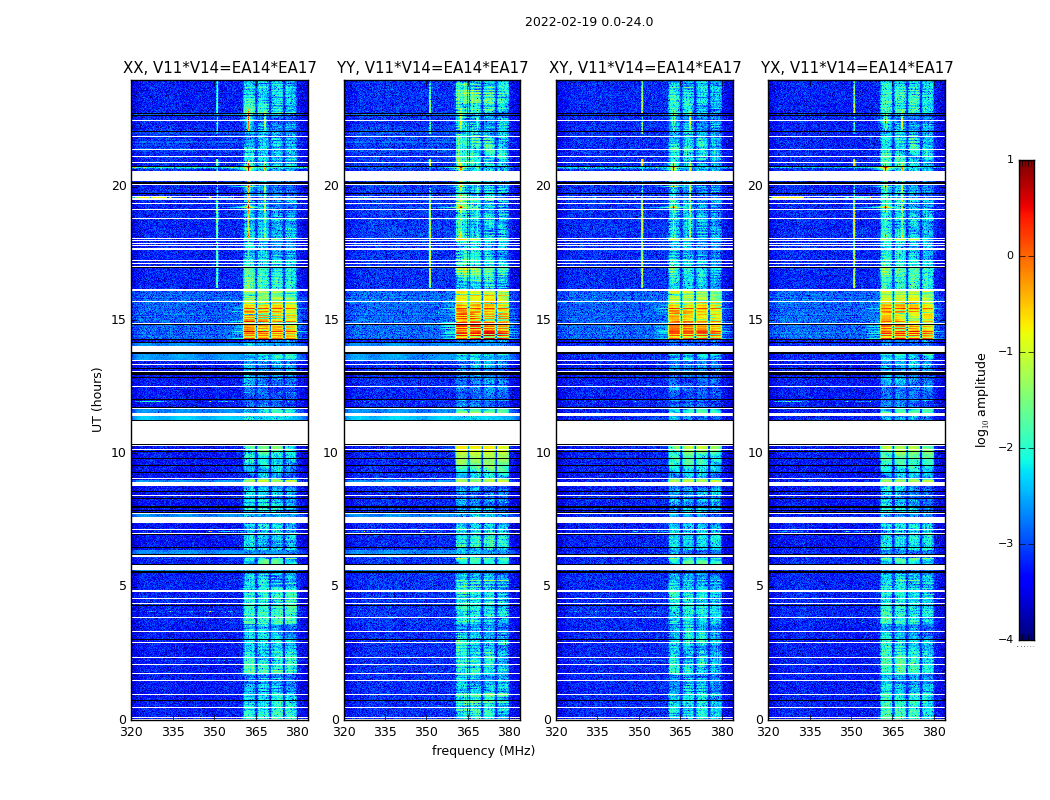Click the 20 hour tick on XY panel

543,185
